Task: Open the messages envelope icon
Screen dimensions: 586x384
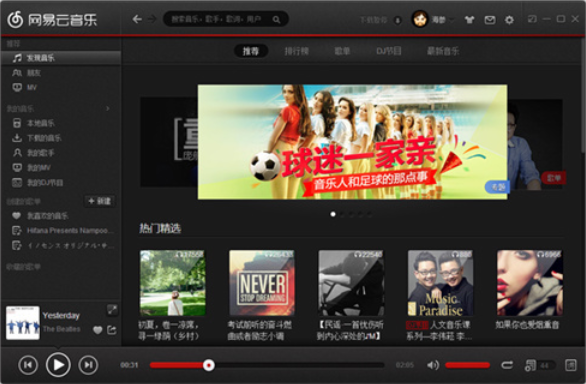Action: click(x=490, y=20)
